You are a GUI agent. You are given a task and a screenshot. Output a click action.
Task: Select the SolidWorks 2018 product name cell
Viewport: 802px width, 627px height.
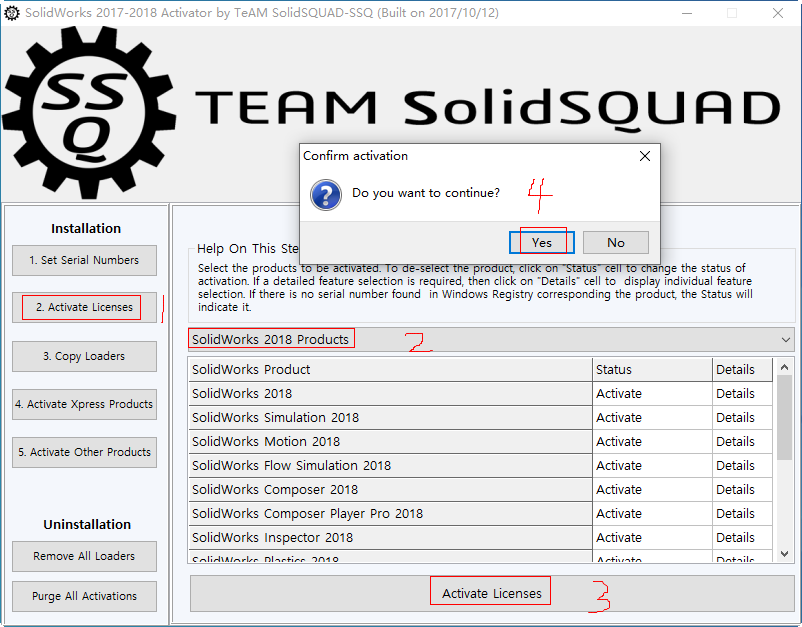390,394
